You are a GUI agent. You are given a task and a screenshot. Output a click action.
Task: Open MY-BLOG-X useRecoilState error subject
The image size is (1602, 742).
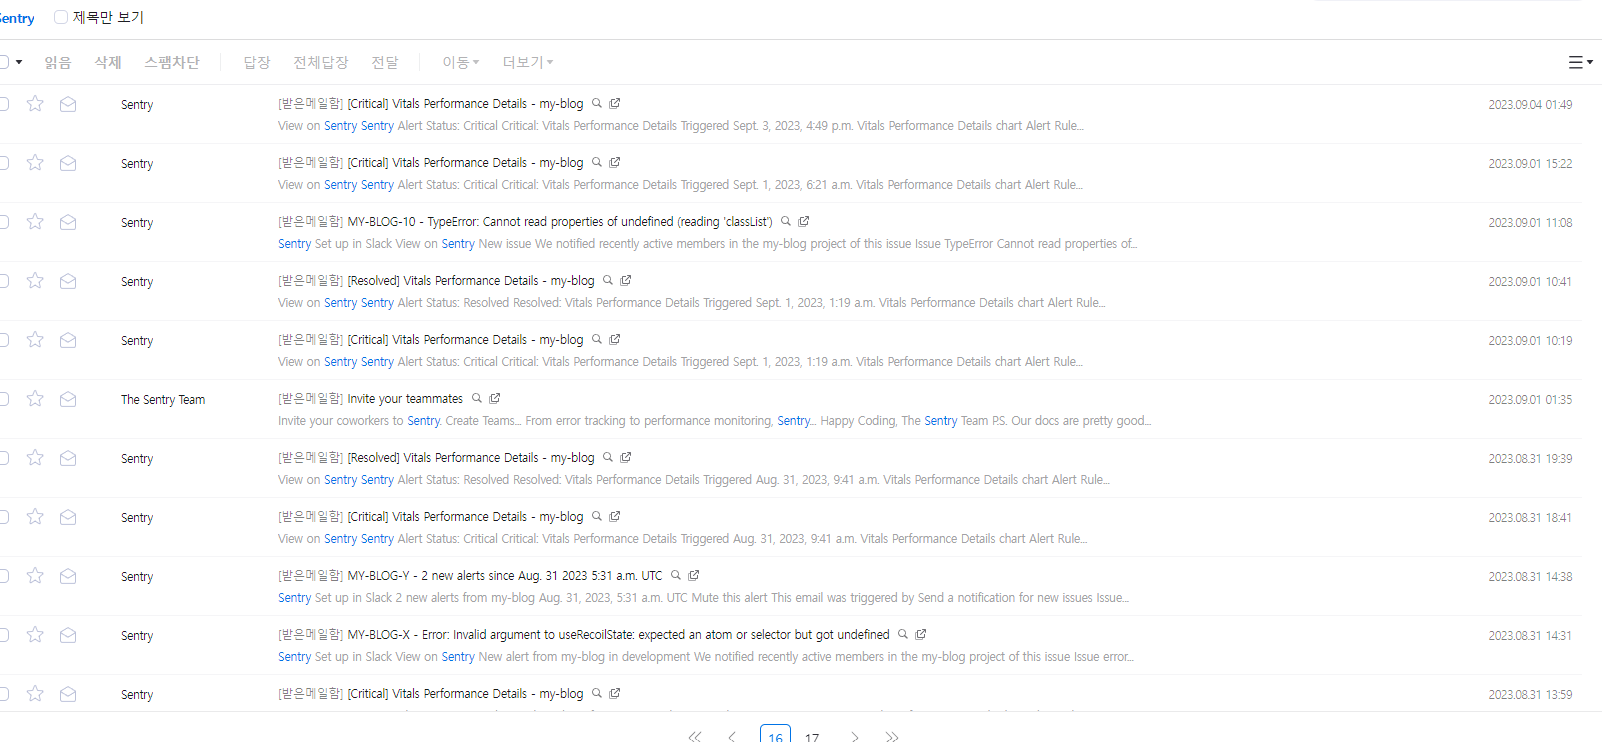pos(618,635)
